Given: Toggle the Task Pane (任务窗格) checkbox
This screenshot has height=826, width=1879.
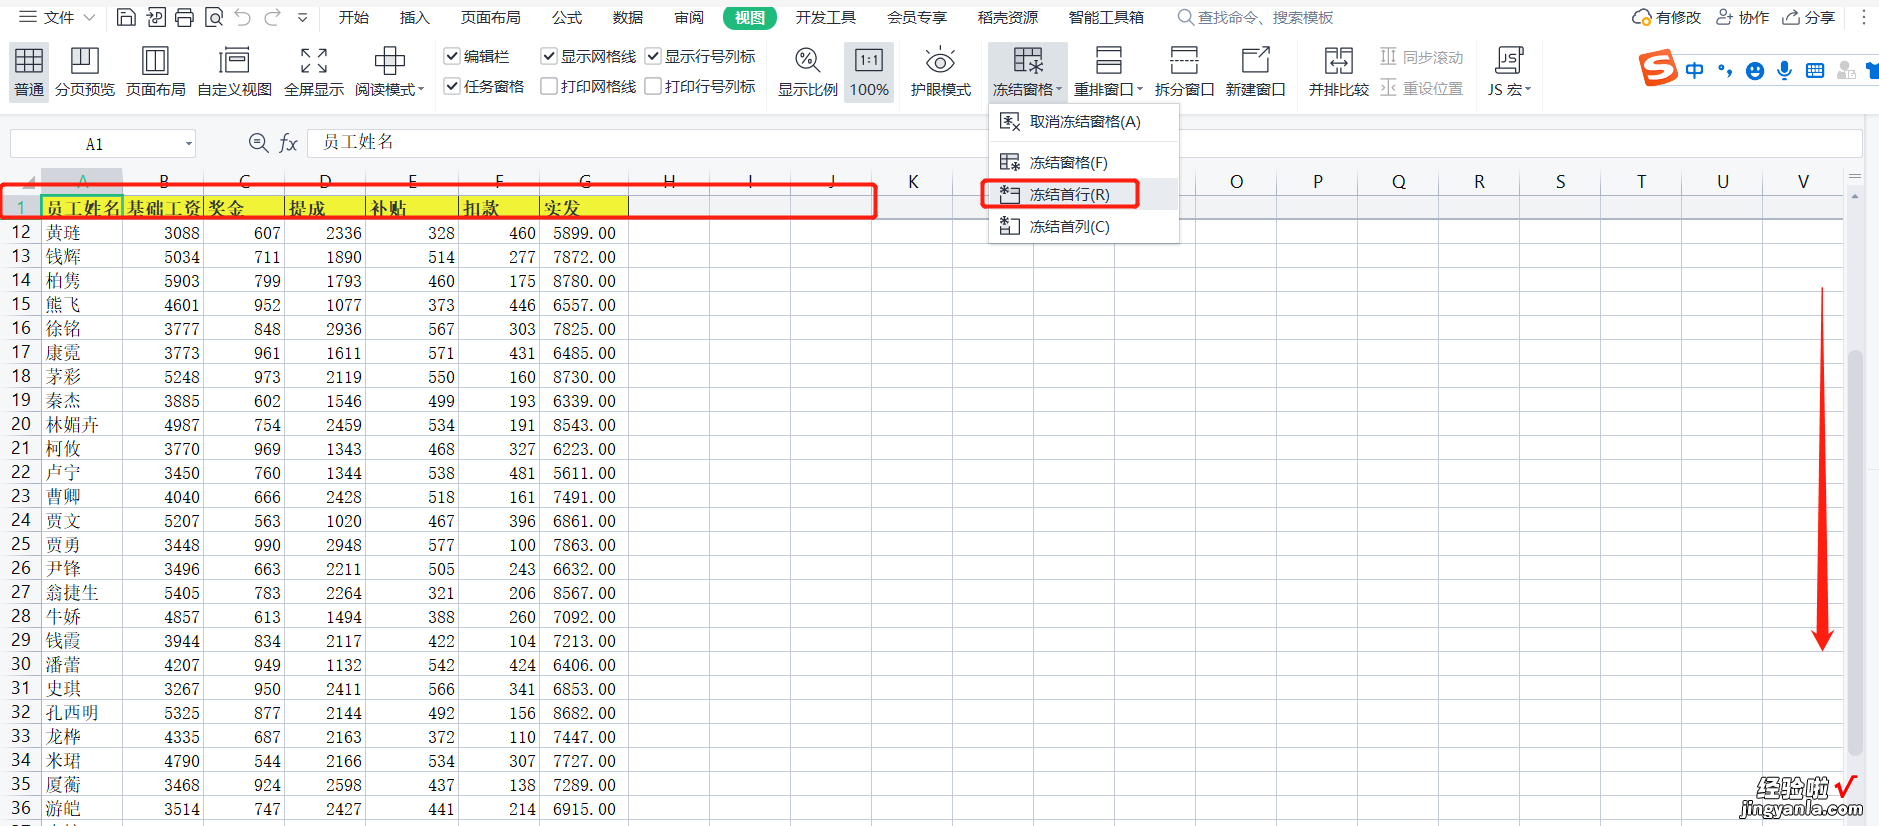Looking at the screenshot, I should click(452, 86).
